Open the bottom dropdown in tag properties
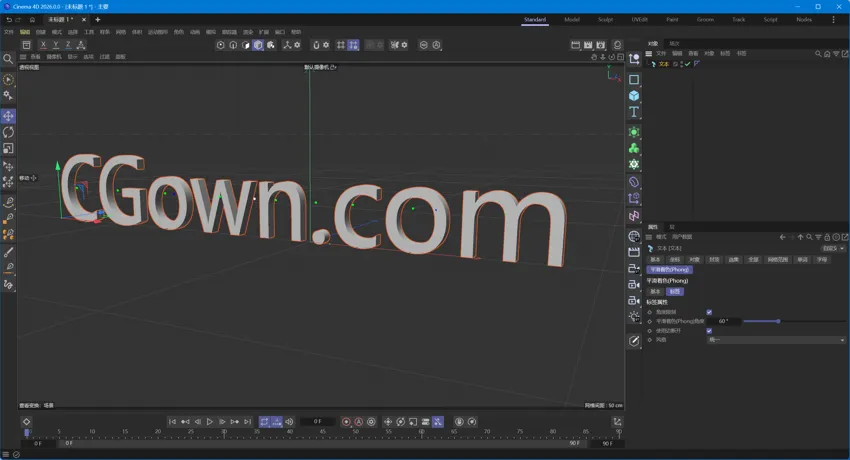The image size is (850, 460). [x=776, y=340]
